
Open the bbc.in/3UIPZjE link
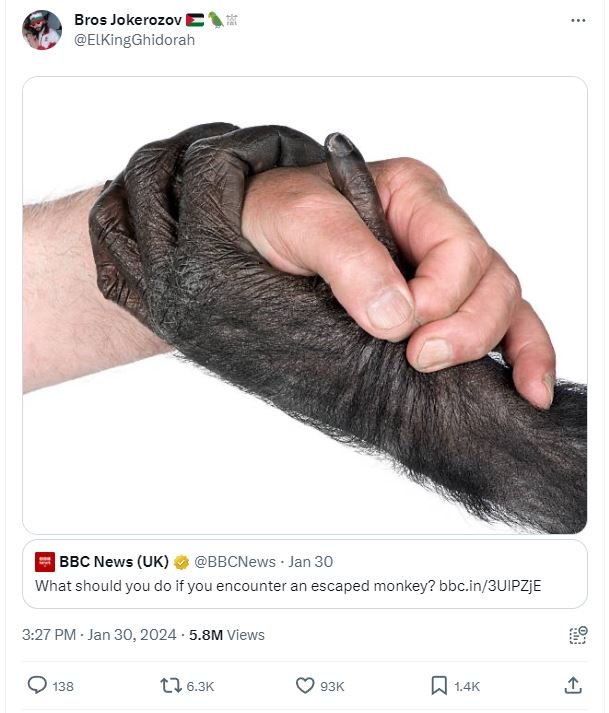click(x=490, y=586)
